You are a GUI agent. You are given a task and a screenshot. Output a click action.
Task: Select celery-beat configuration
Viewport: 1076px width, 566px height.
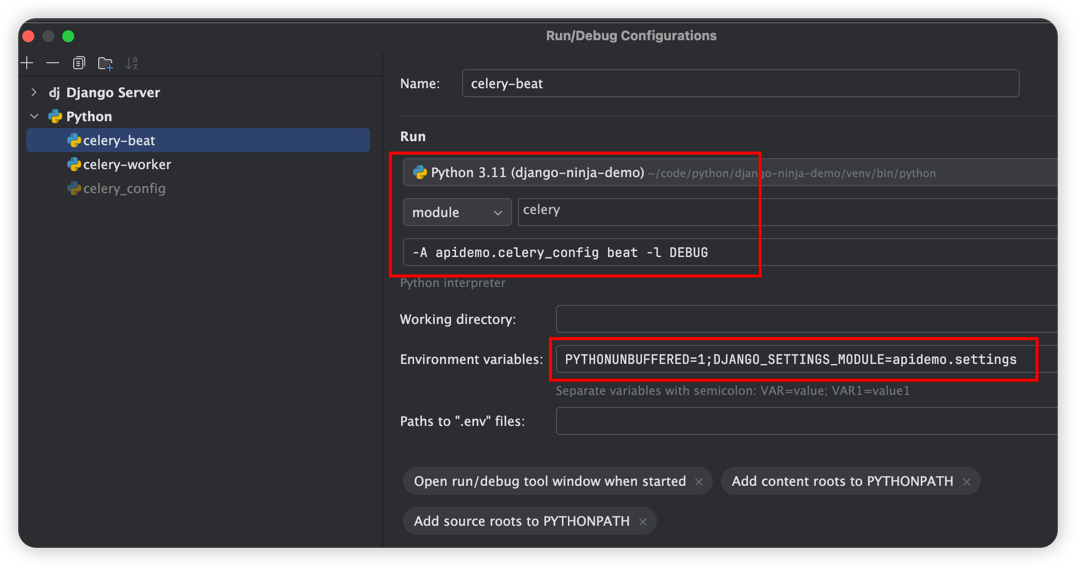tap(198, 140)
